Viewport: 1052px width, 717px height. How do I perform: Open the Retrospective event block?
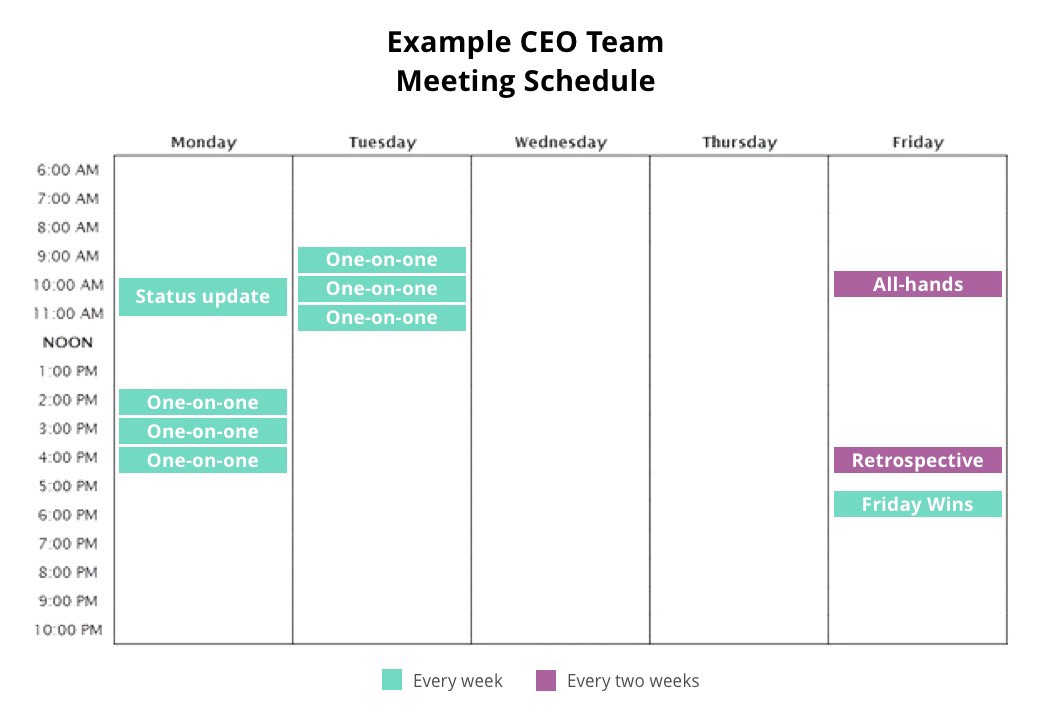pyautogui.click(x=917, y=460)
